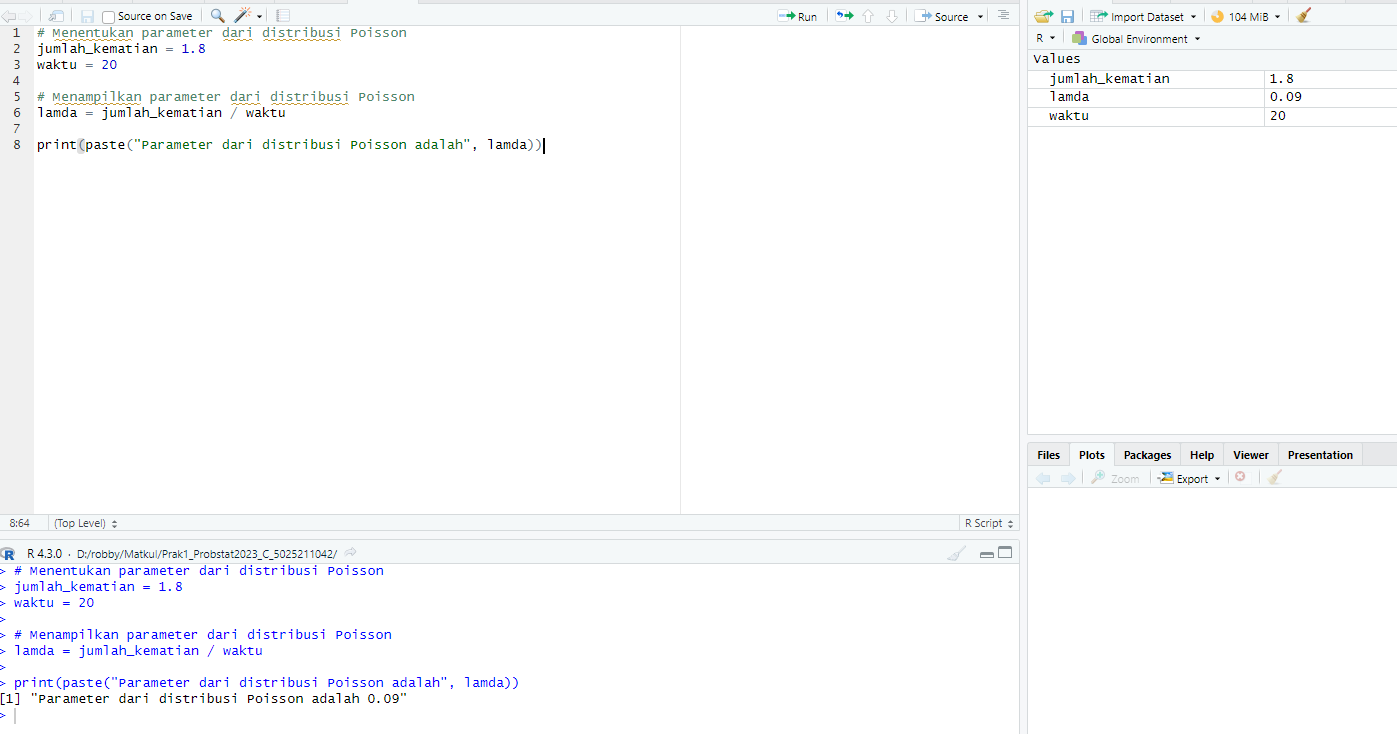Toggle Source on Save checkbox
The height and width of the screenshot is (734, 1397).
(108, 17)
